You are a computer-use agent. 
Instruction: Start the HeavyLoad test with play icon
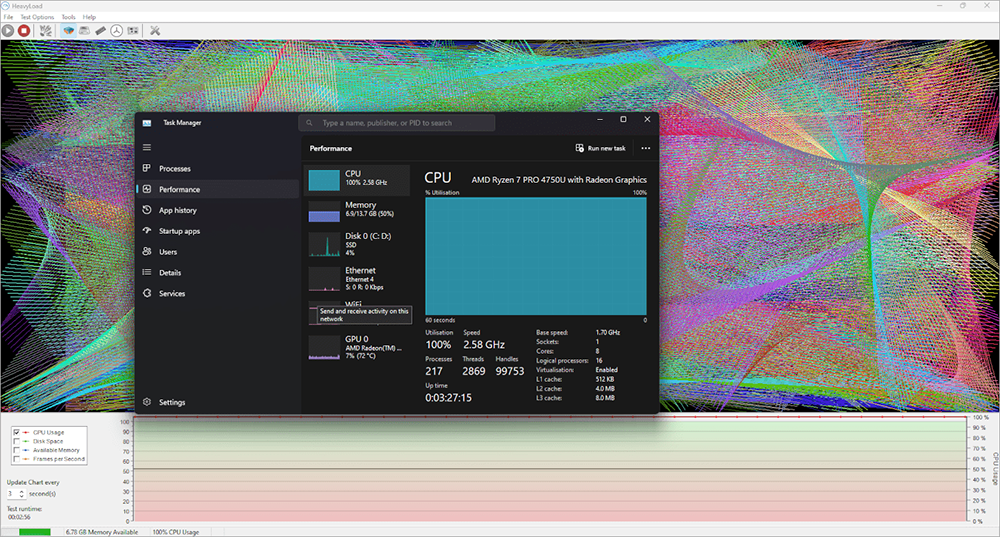click(8, 30)
